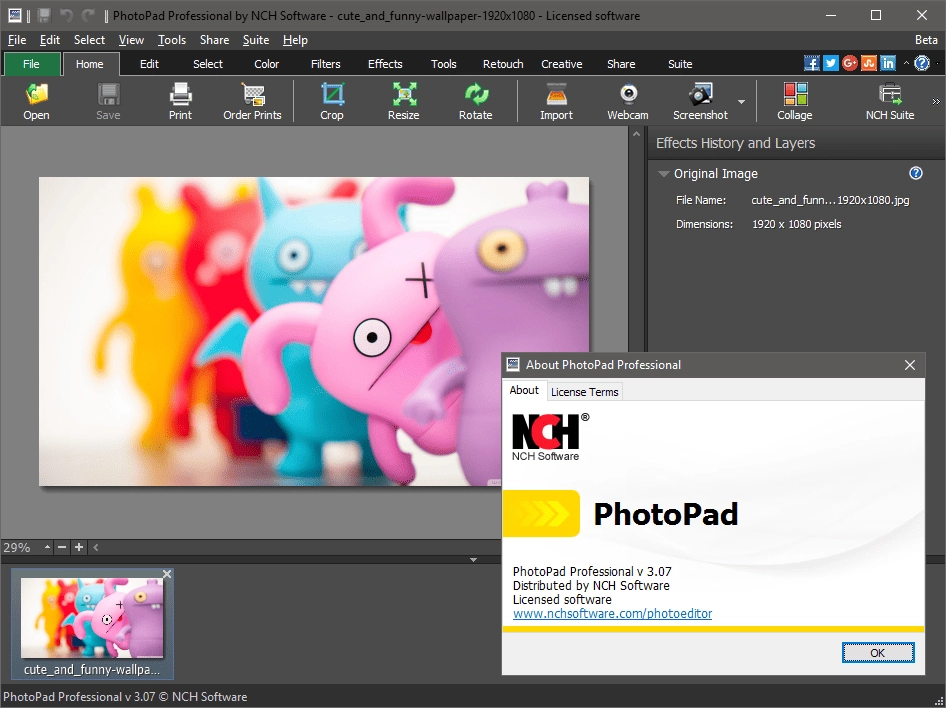
Task: Switch to the Filters ribbon tab
Action: (x=326, y=64)
